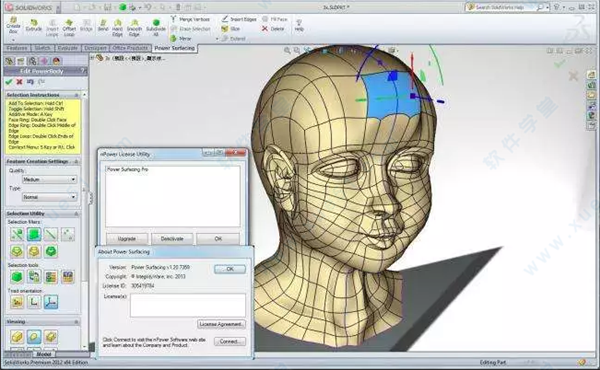This screenshot has height=370, width=600.
Task: Switch to the Sketch tab
Action: (x=42, y=48)
